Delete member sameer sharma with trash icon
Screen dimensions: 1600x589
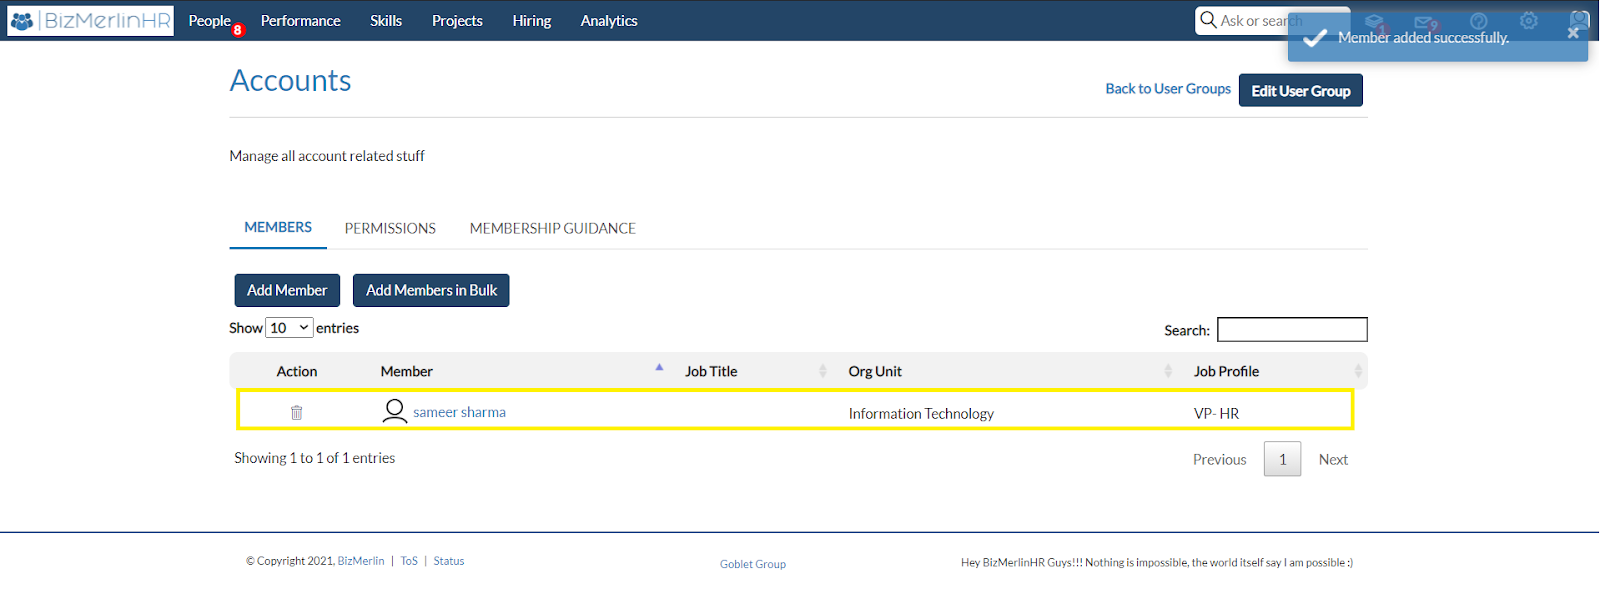click(x=296, y=412)
